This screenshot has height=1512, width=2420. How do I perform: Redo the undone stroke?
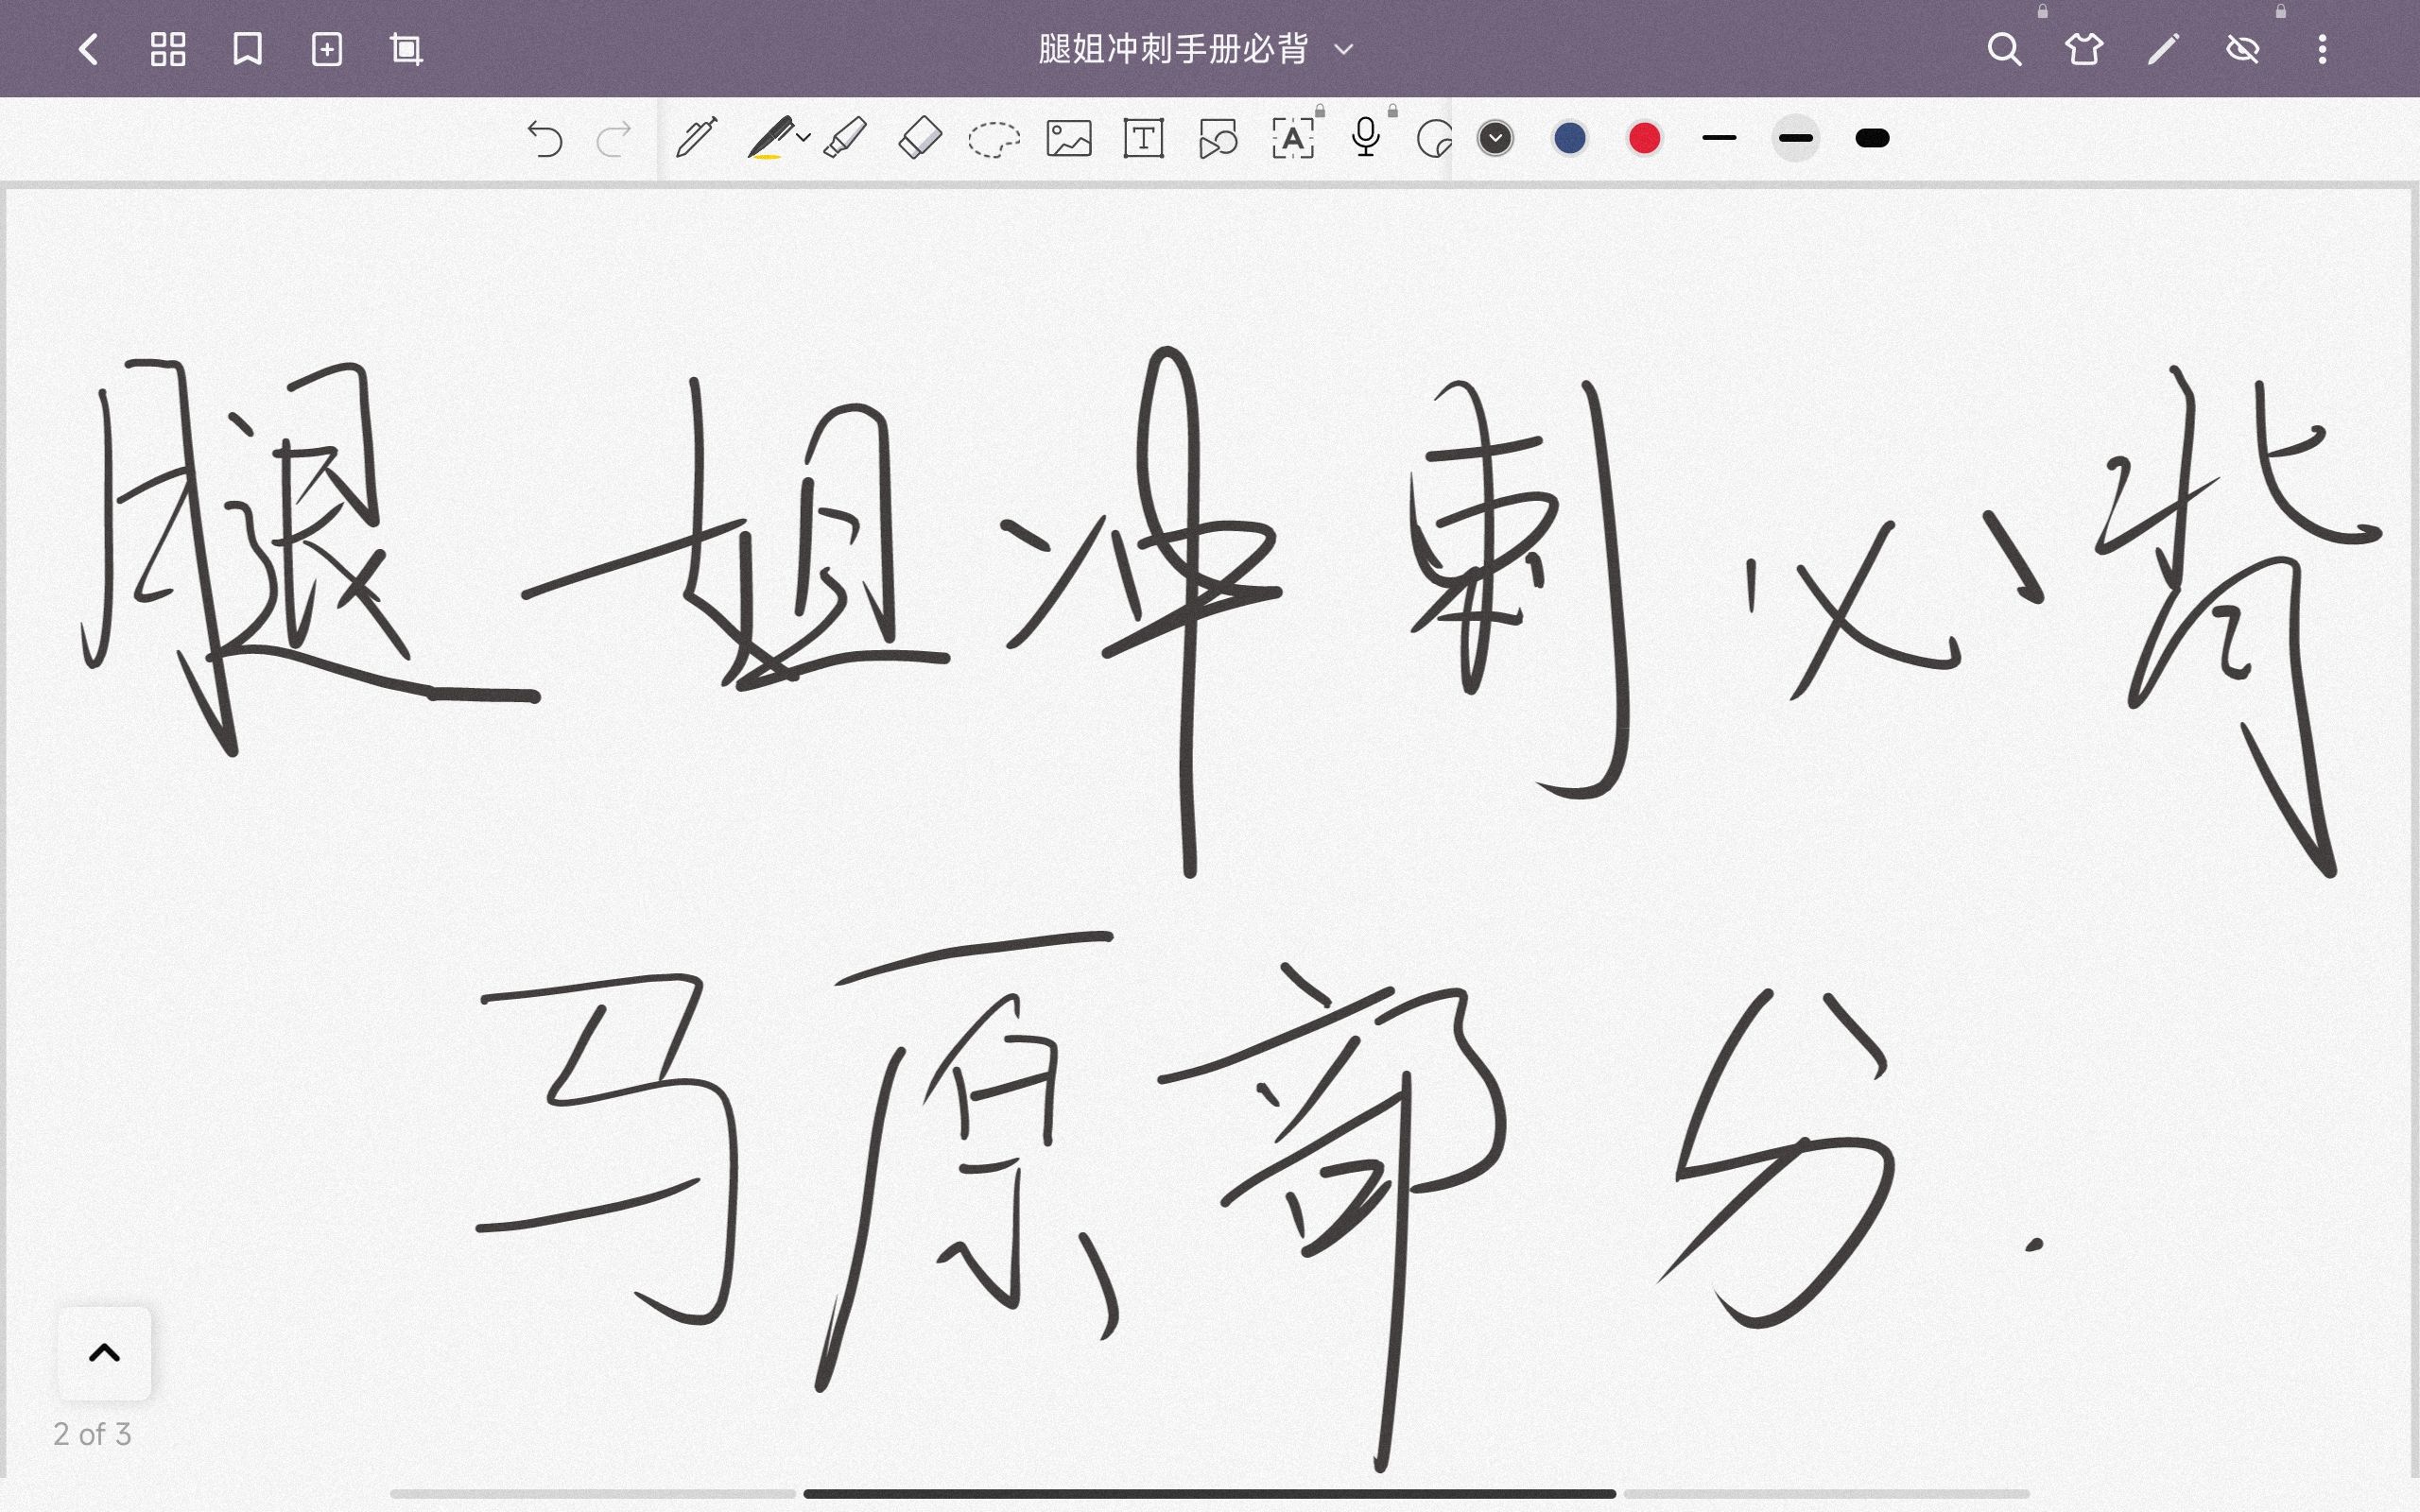[613, 138]
